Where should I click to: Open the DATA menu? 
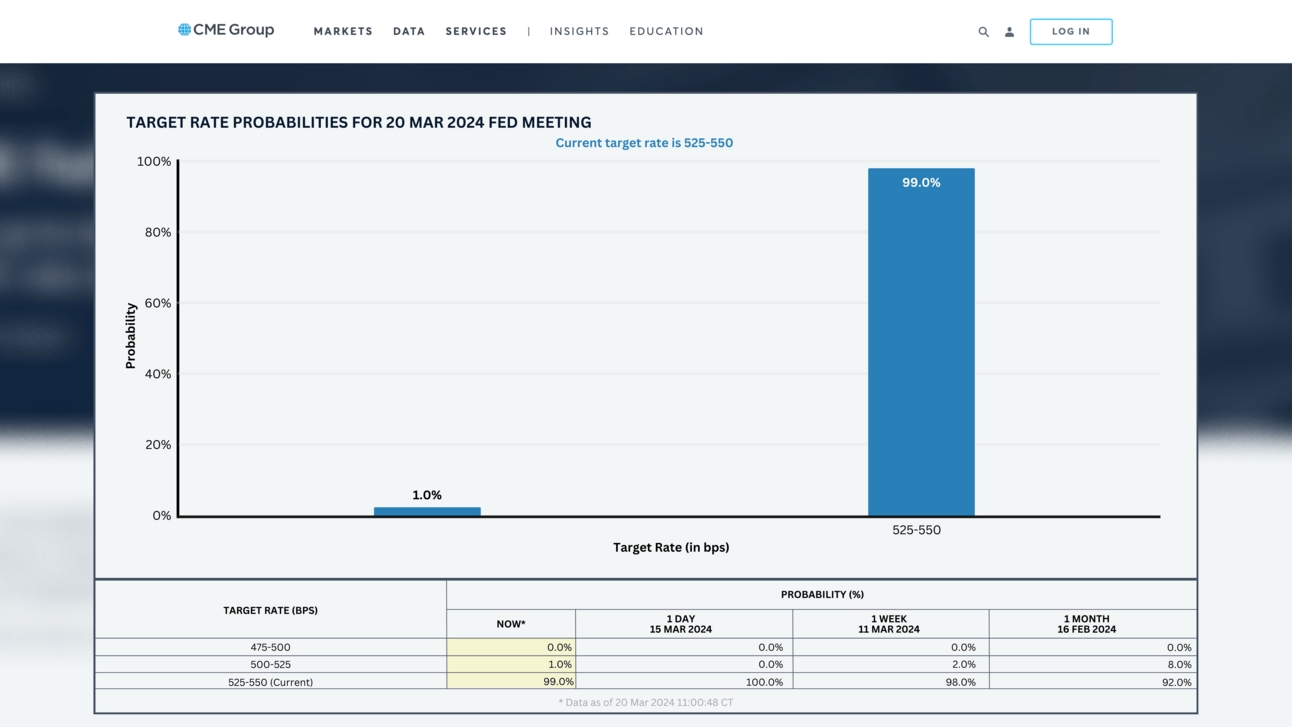pos(409,32)
